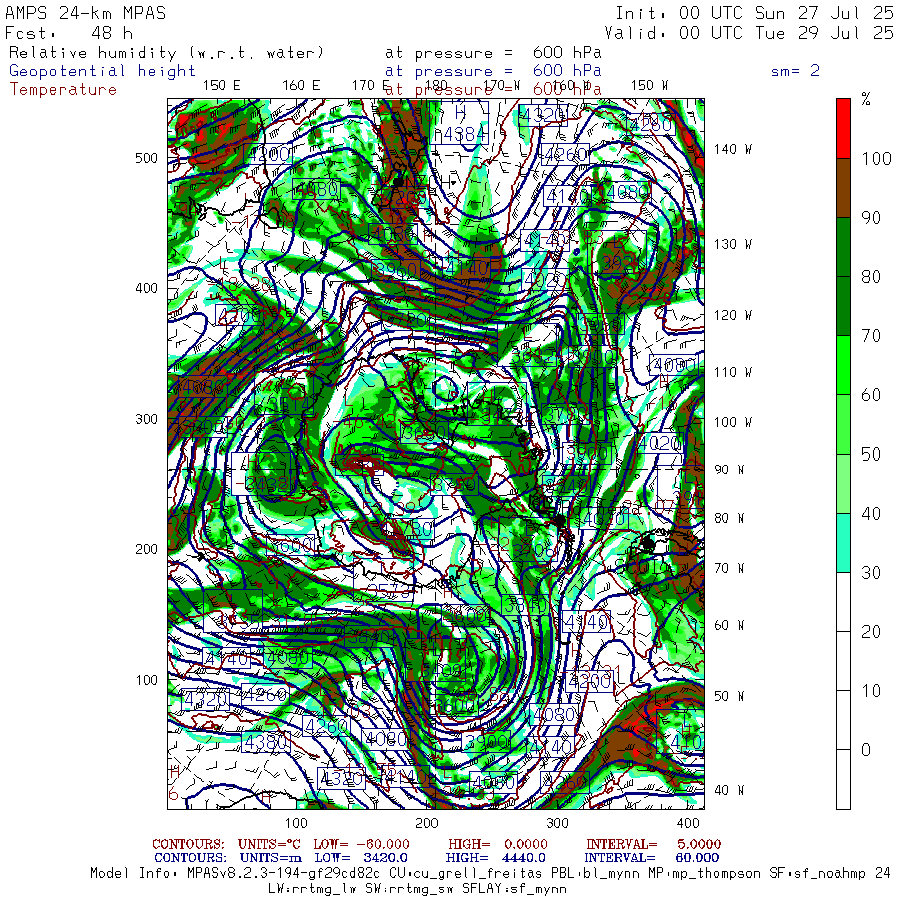This screenshot has height=900, width=900.
Task: Click the light green 40–50% colorbar segment
Action: click(843, 484)
